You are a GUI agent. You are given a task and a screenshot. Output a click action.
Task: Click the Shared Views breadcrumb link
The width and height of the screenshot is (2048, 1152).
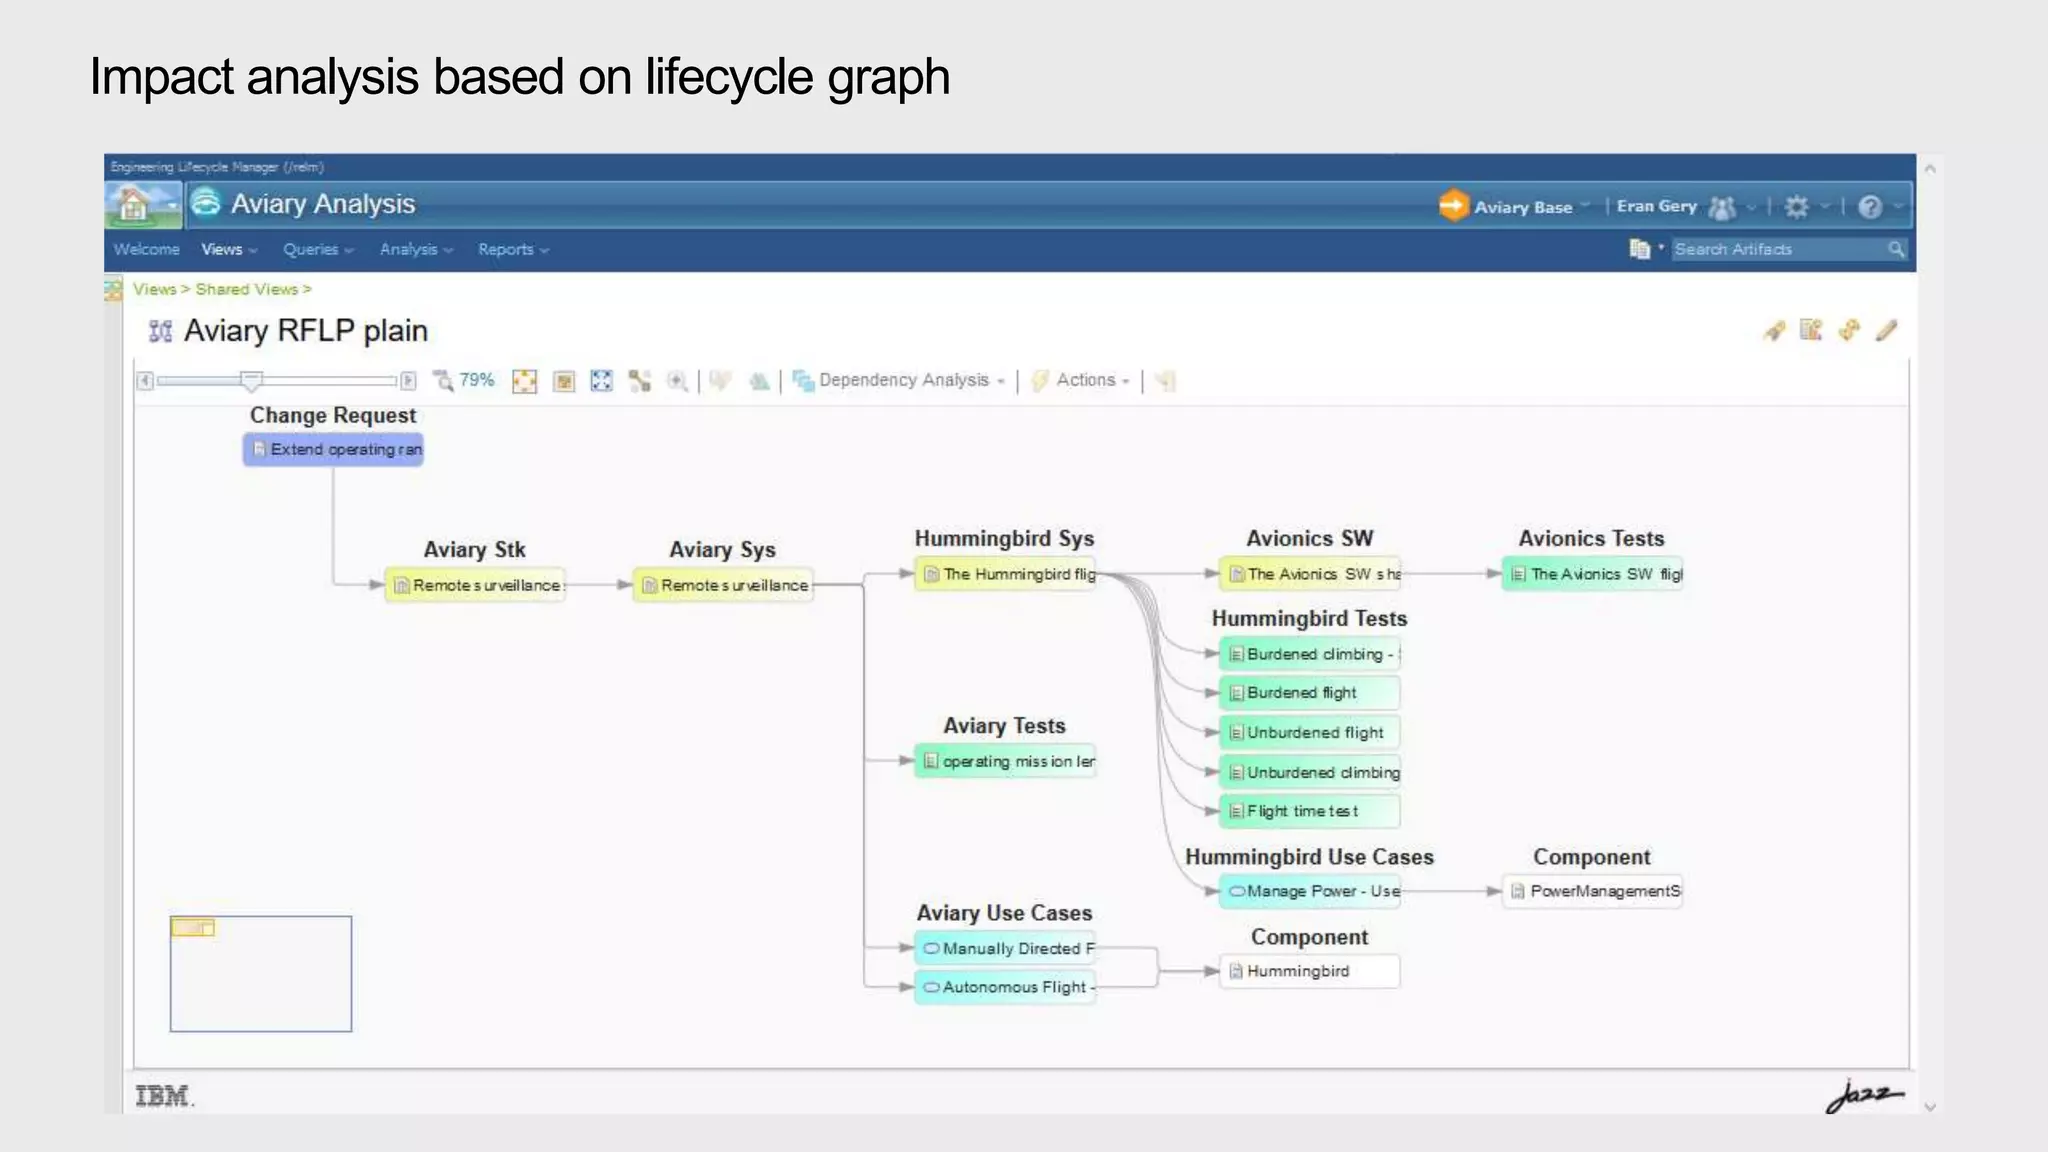(247, 289)
